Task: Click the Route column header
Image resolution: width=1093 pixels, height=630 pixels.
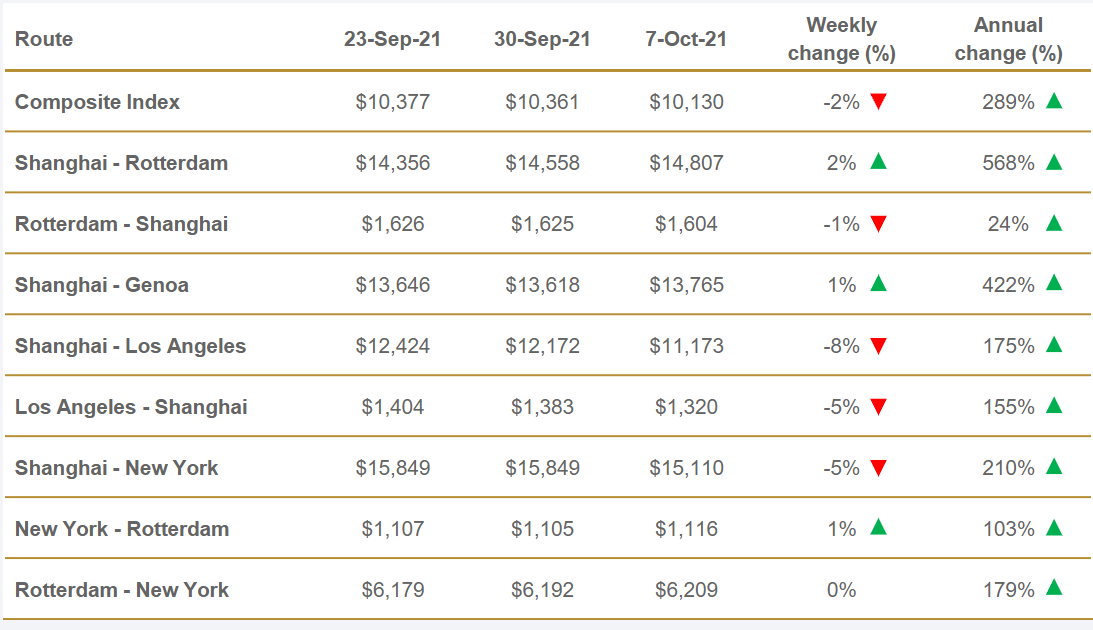Action: [44, 40]
